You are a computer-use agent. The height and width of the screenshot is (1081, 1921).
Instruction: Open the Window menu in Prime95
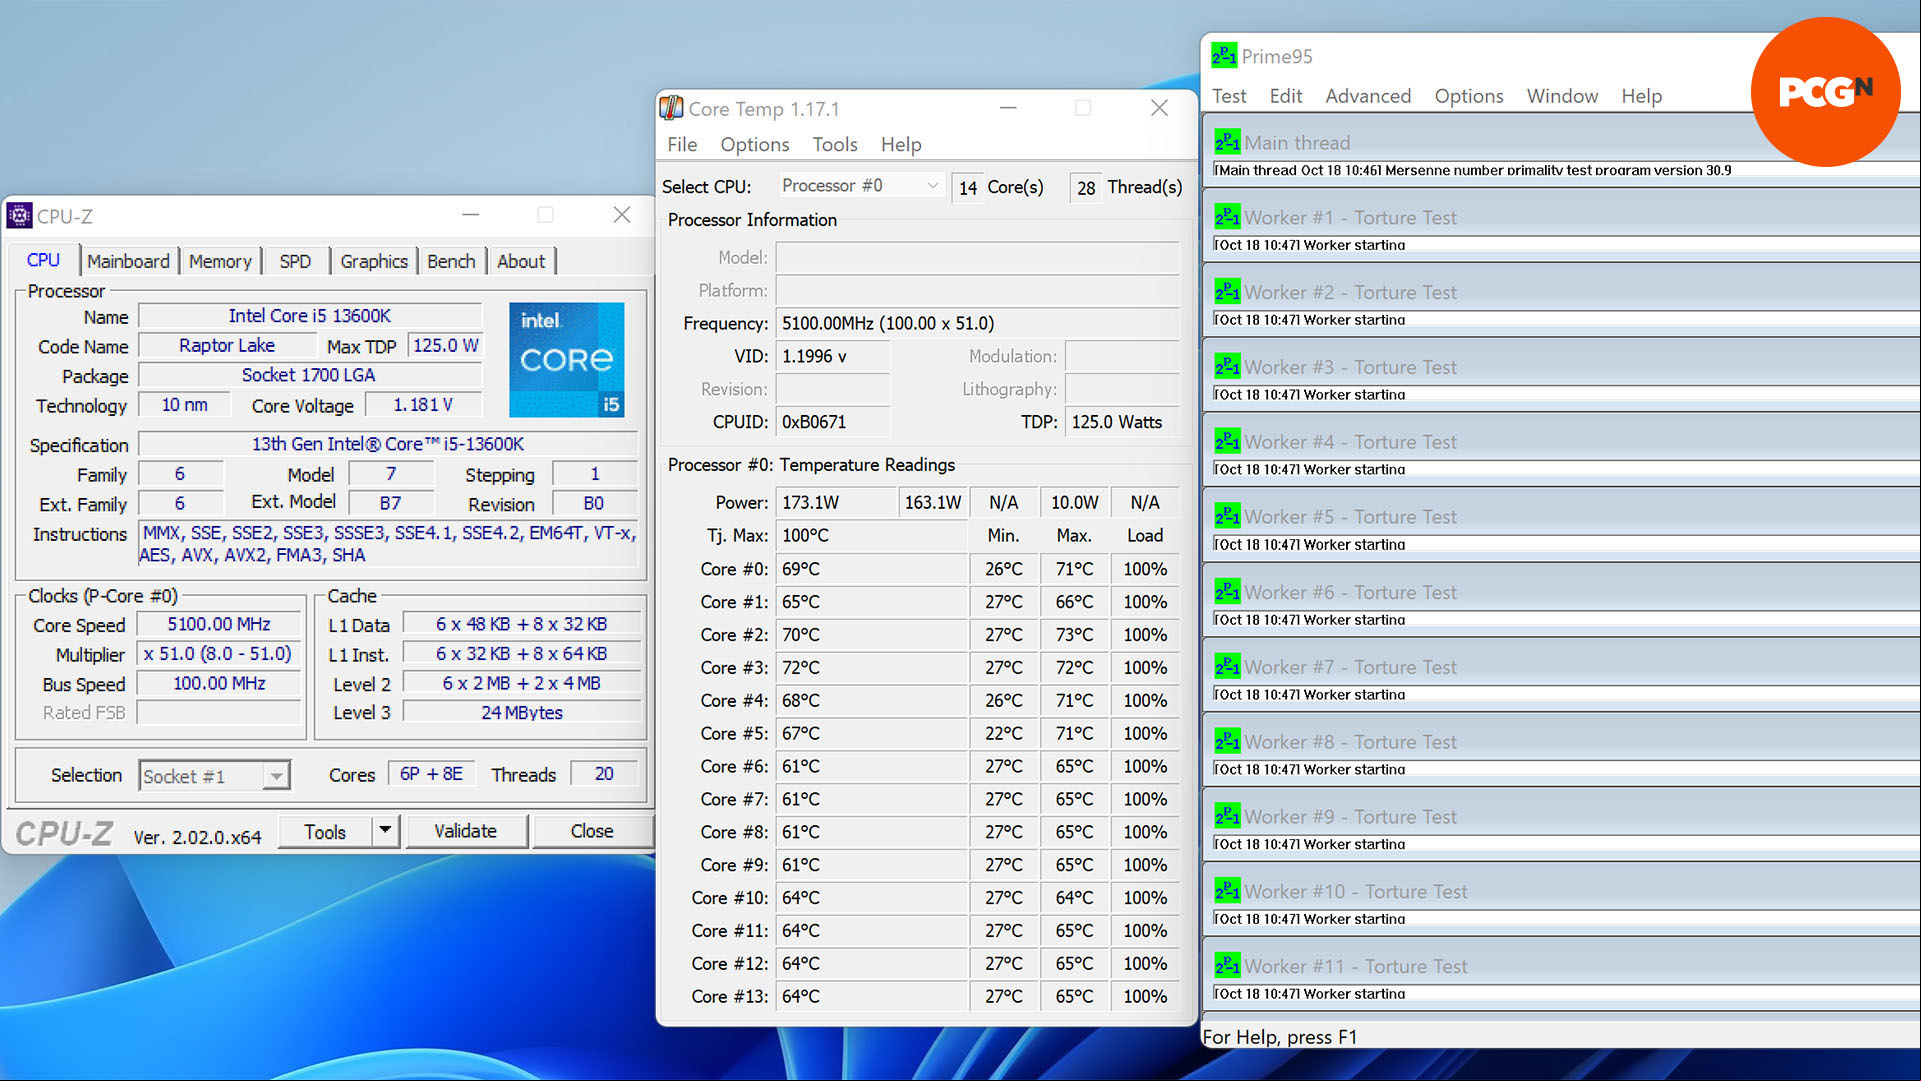(x=1562, y=96)
